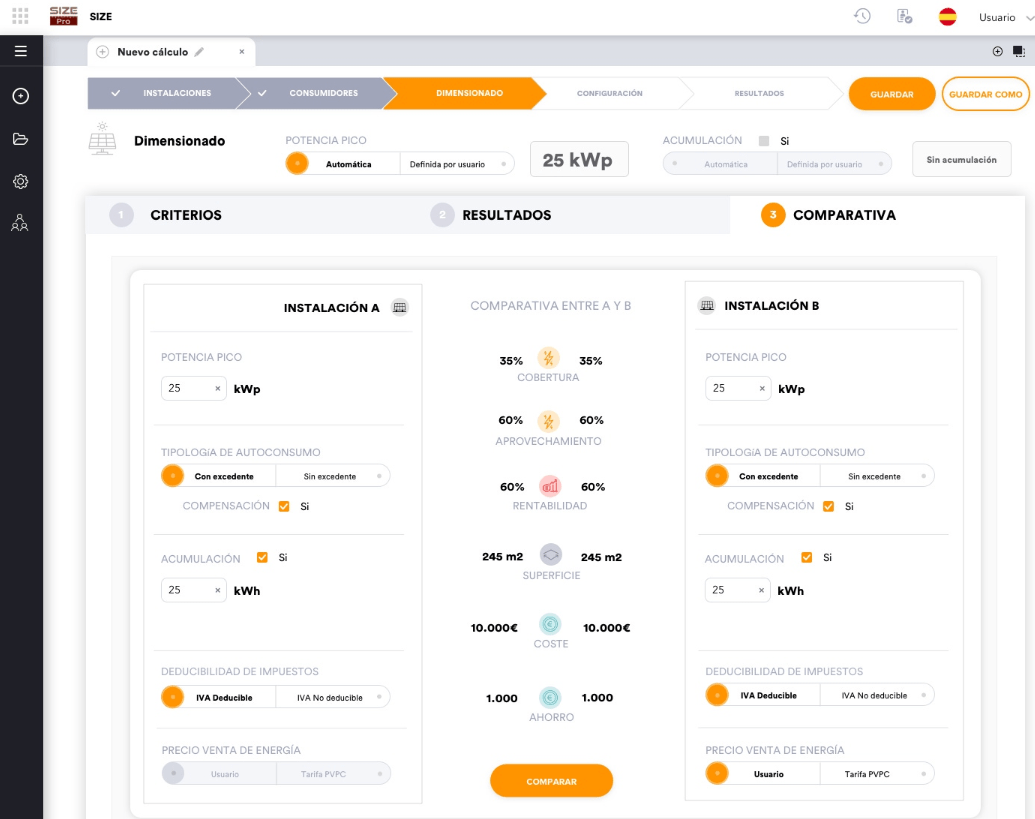Open the folder icon in sidebar

click(x=20, y=139)
